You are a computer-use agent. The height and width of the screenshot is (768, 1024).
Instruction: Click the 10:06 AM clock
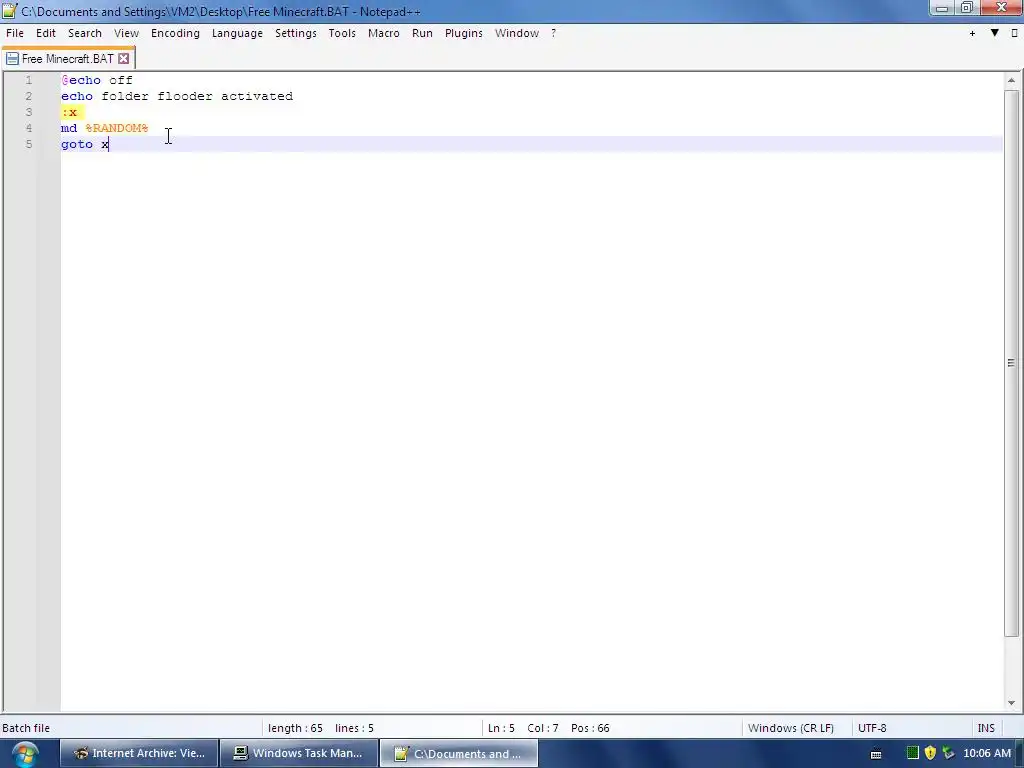987,753
